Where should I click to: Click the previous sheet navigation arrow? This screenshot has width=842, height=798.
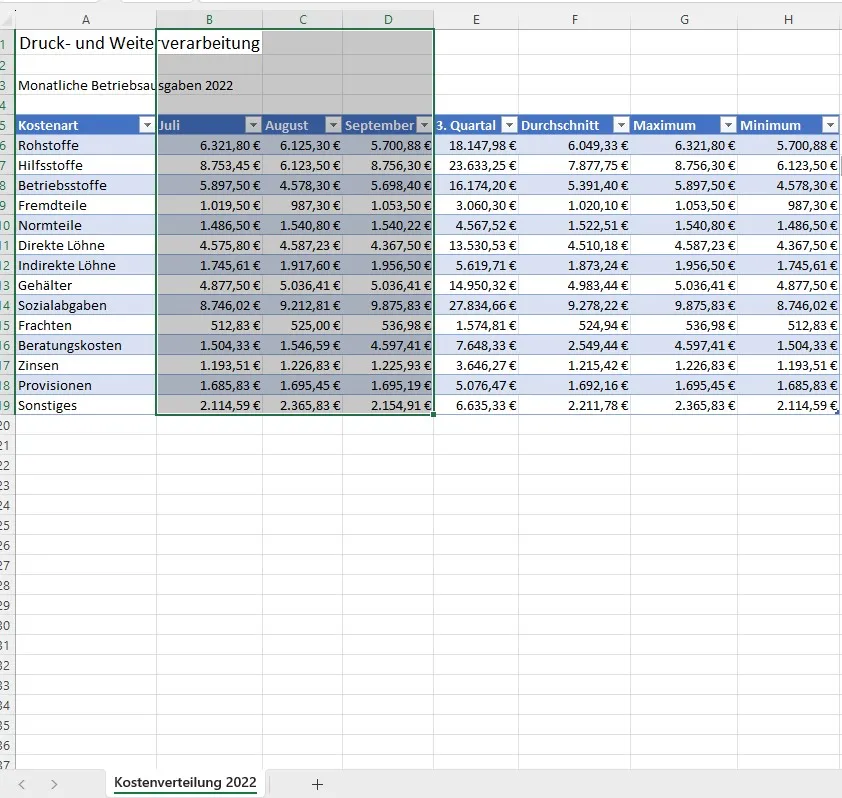point(22,784)
